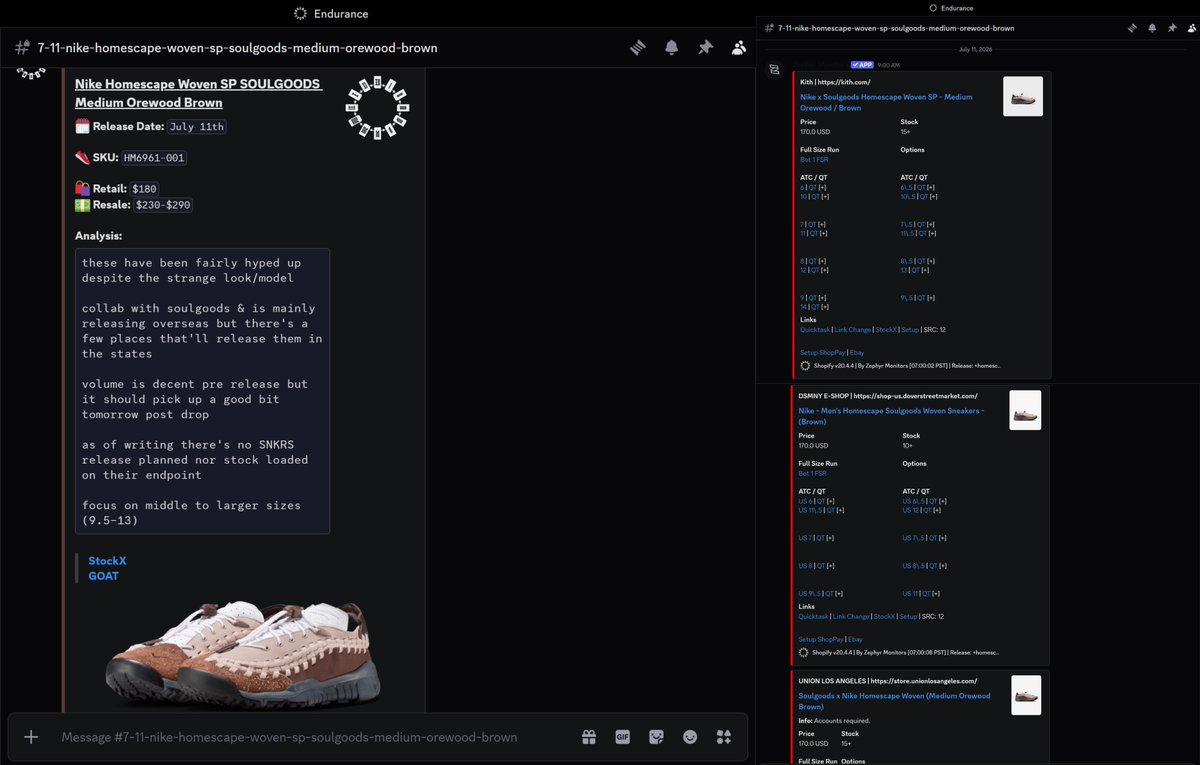1200x765 pixels.
Task: Open the StockX link in left embed
Action: tap(107, 561)
